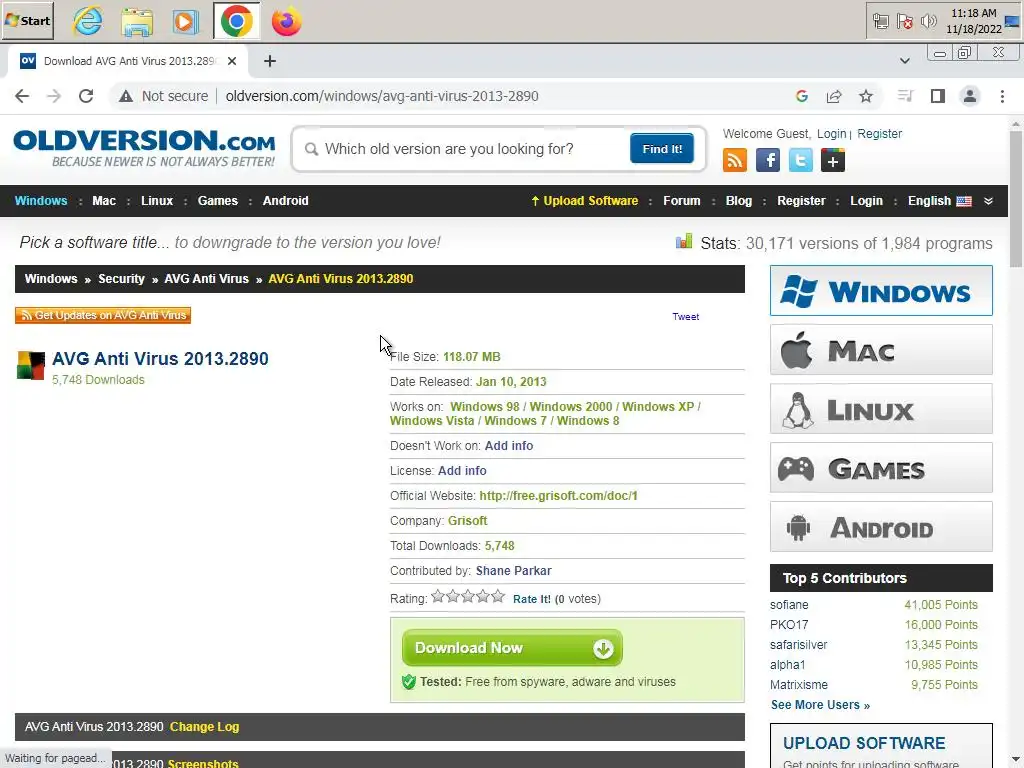
Task: Open the Chrome three-dot menu
Action: (x=1002, y=97)
